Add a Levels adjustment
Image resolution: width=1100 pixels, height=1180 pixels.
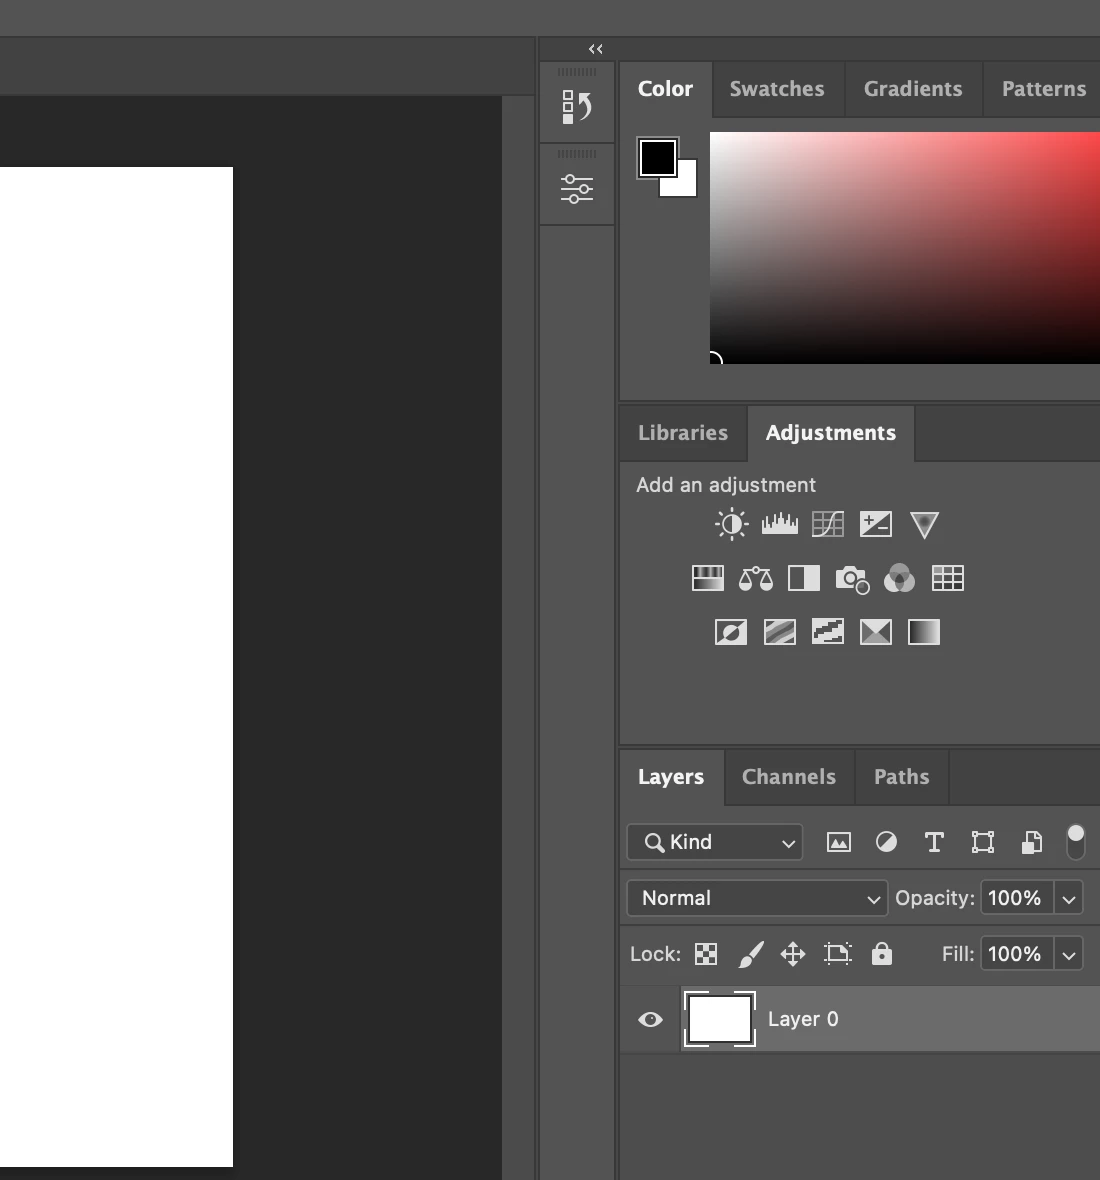point(779,524)
